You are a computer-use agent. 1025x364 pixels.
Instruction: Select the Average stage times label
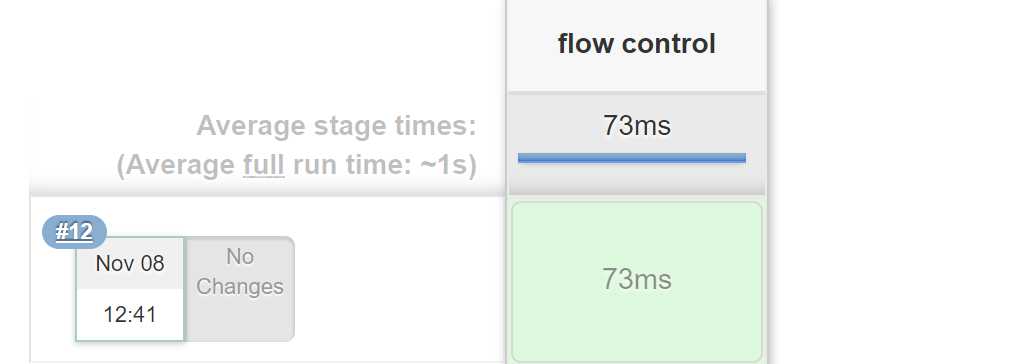pos(337,125)
